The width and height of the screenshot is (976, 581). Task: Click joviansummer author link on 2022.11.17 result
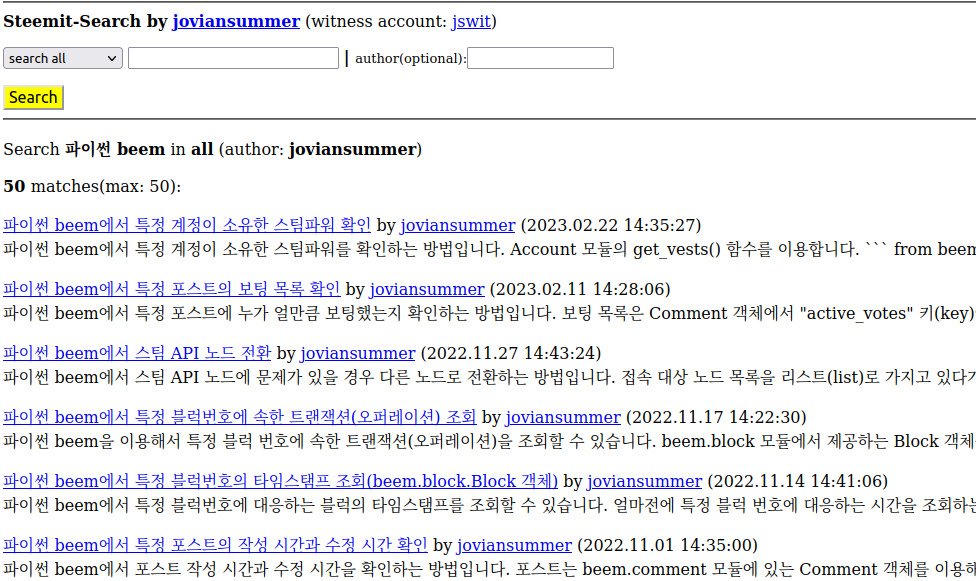click(563, 417)
